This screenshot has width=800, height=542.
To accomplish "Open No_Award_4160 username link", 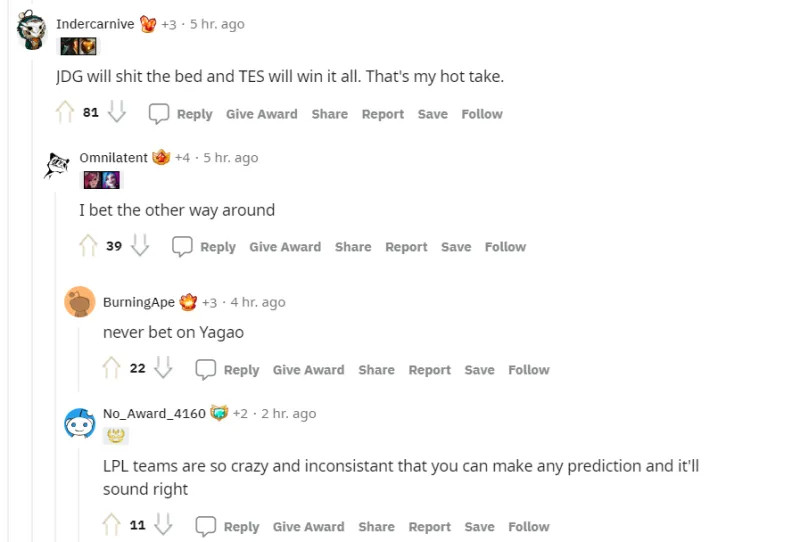I will click(x=154, y=413).
